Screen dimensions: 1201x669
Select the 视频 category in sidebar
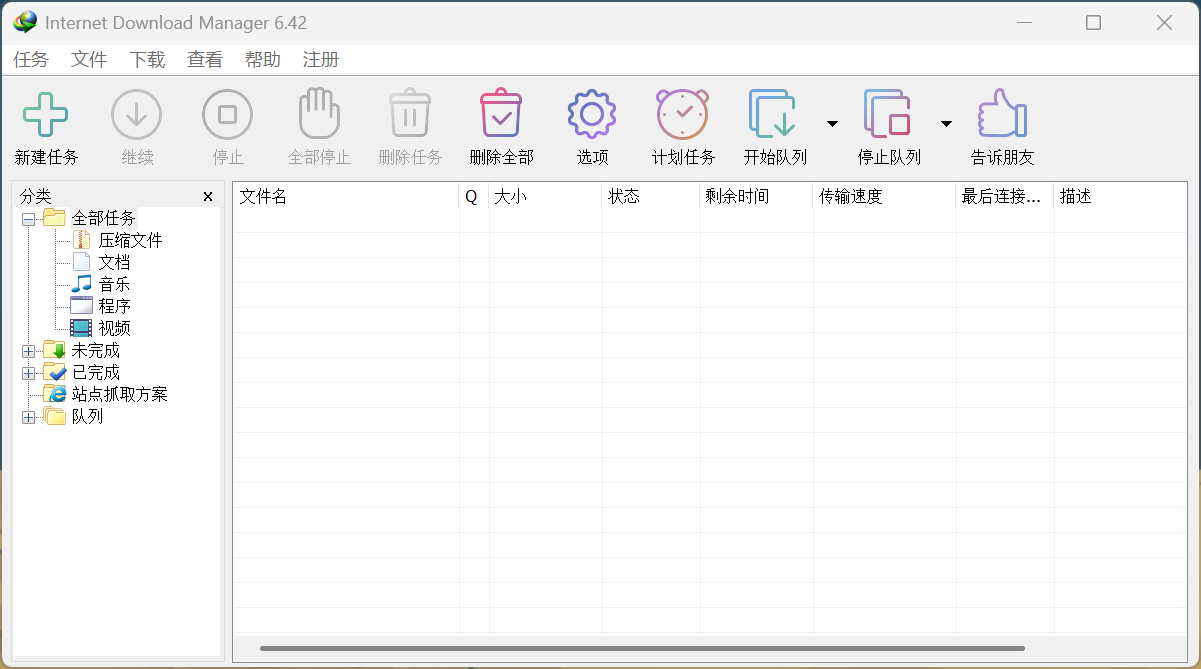point(114,328)
